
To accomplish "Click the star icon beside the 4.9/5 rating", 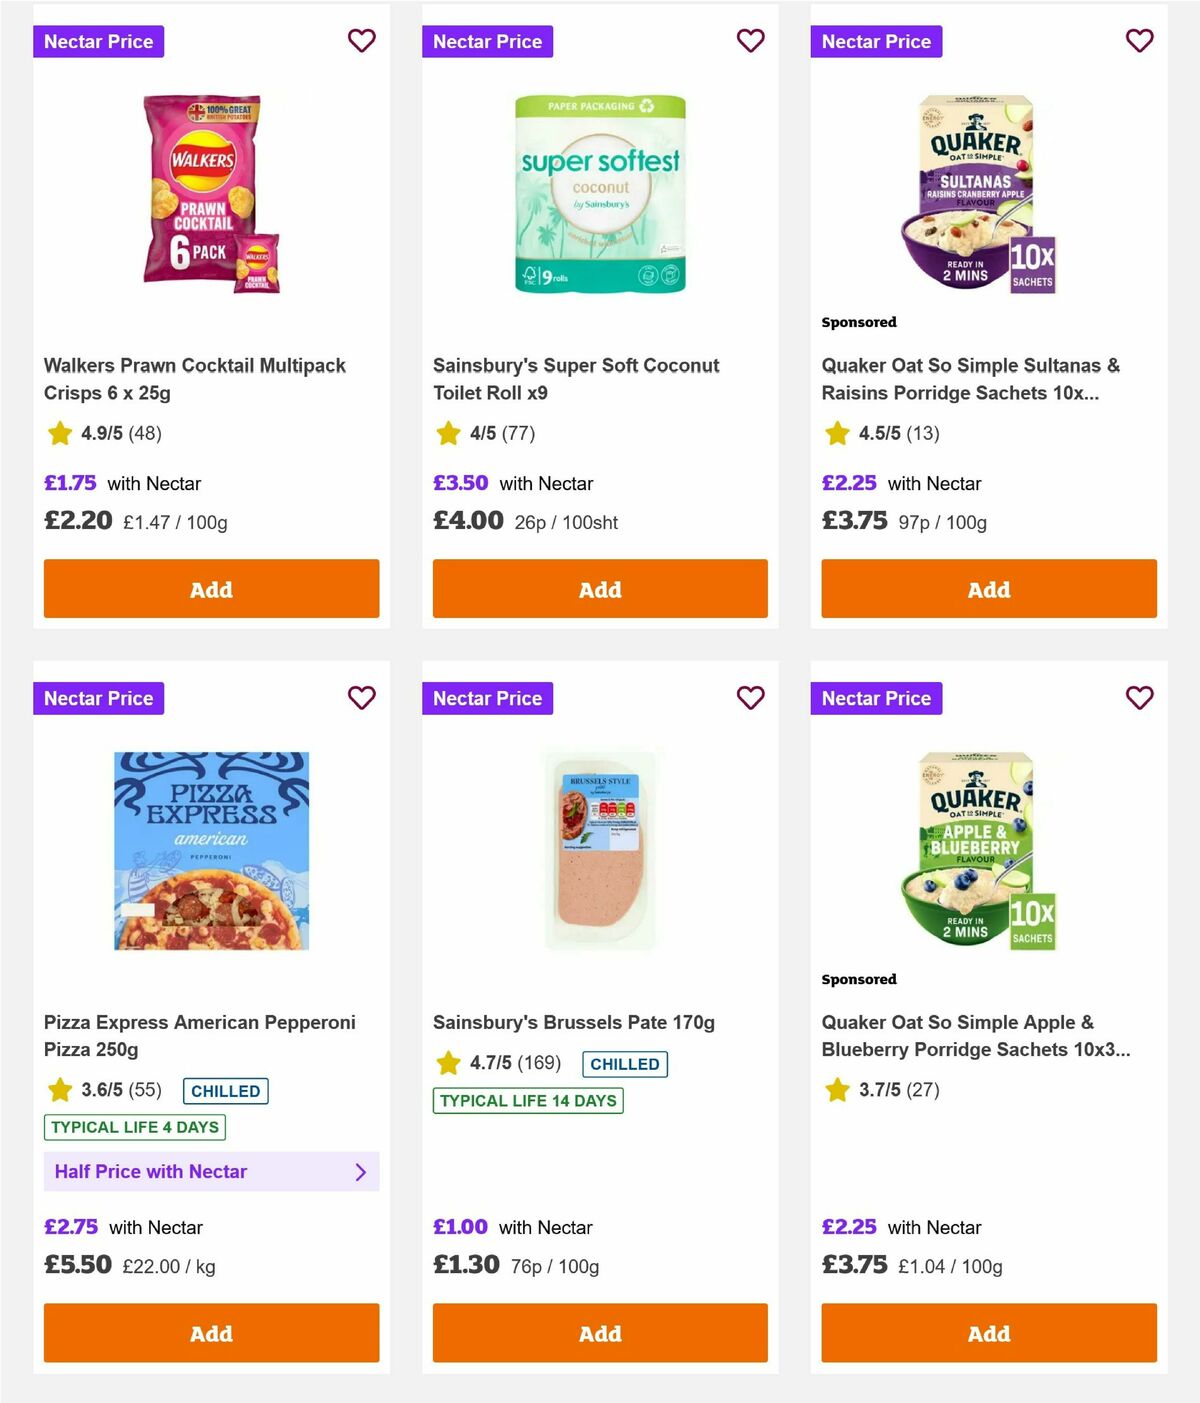I will tap(60, 433).
